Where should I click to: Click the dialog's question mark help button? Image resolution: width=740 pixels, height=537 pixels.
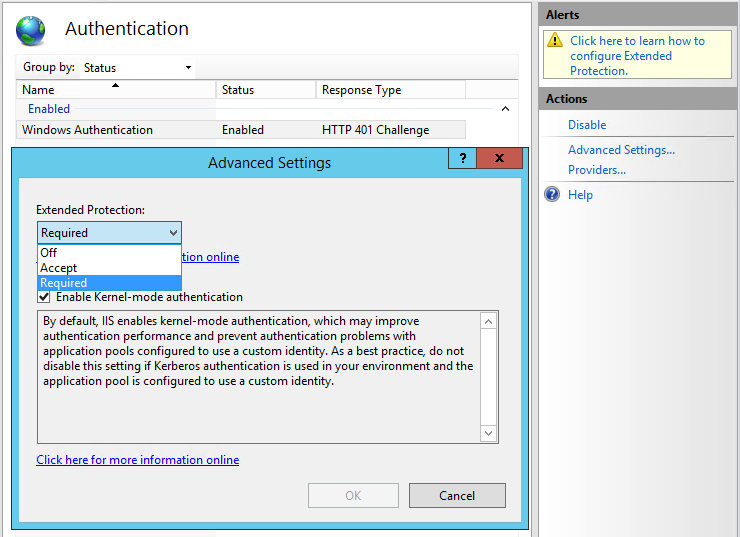tap(462, 159)
